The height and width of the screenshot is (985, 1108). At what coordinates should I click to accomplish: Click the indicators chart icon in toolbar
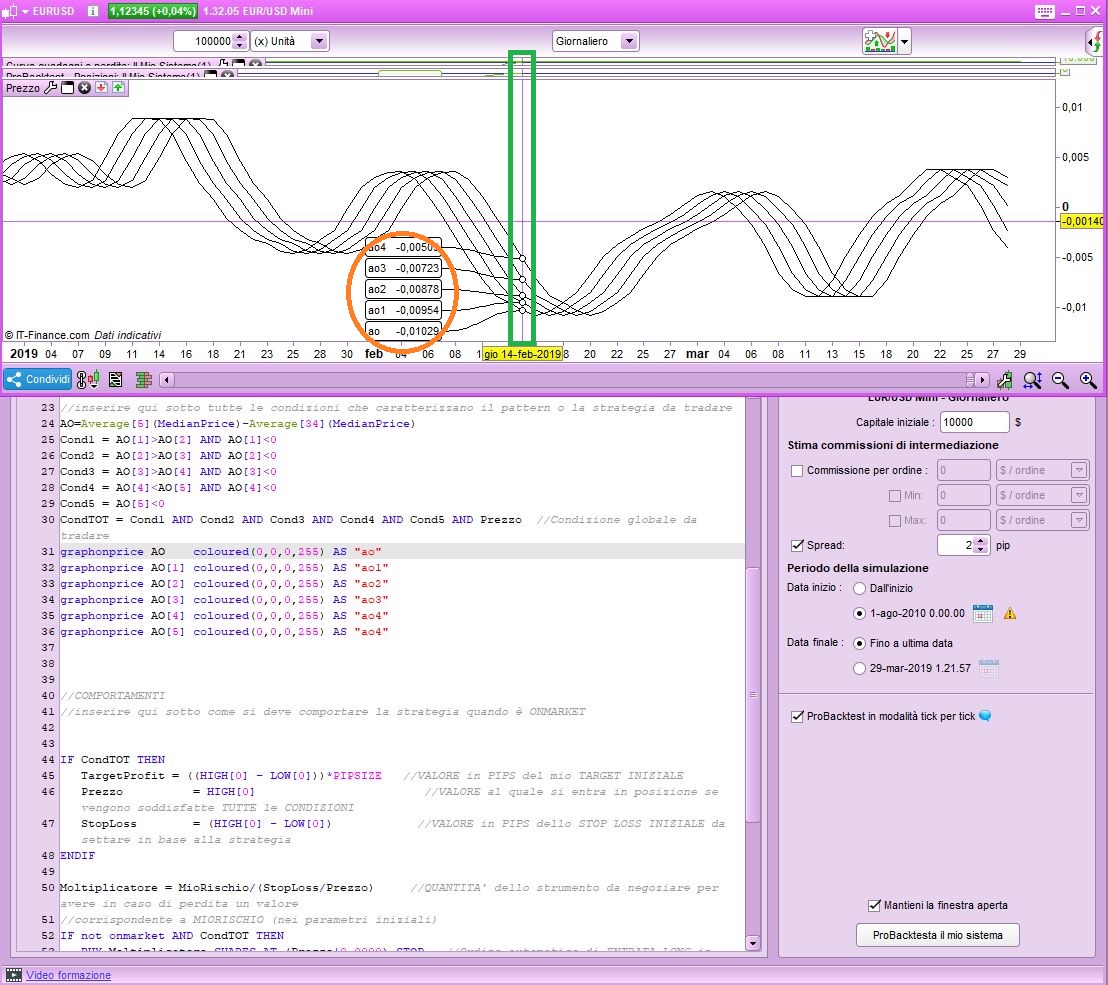tap(878, 41)
